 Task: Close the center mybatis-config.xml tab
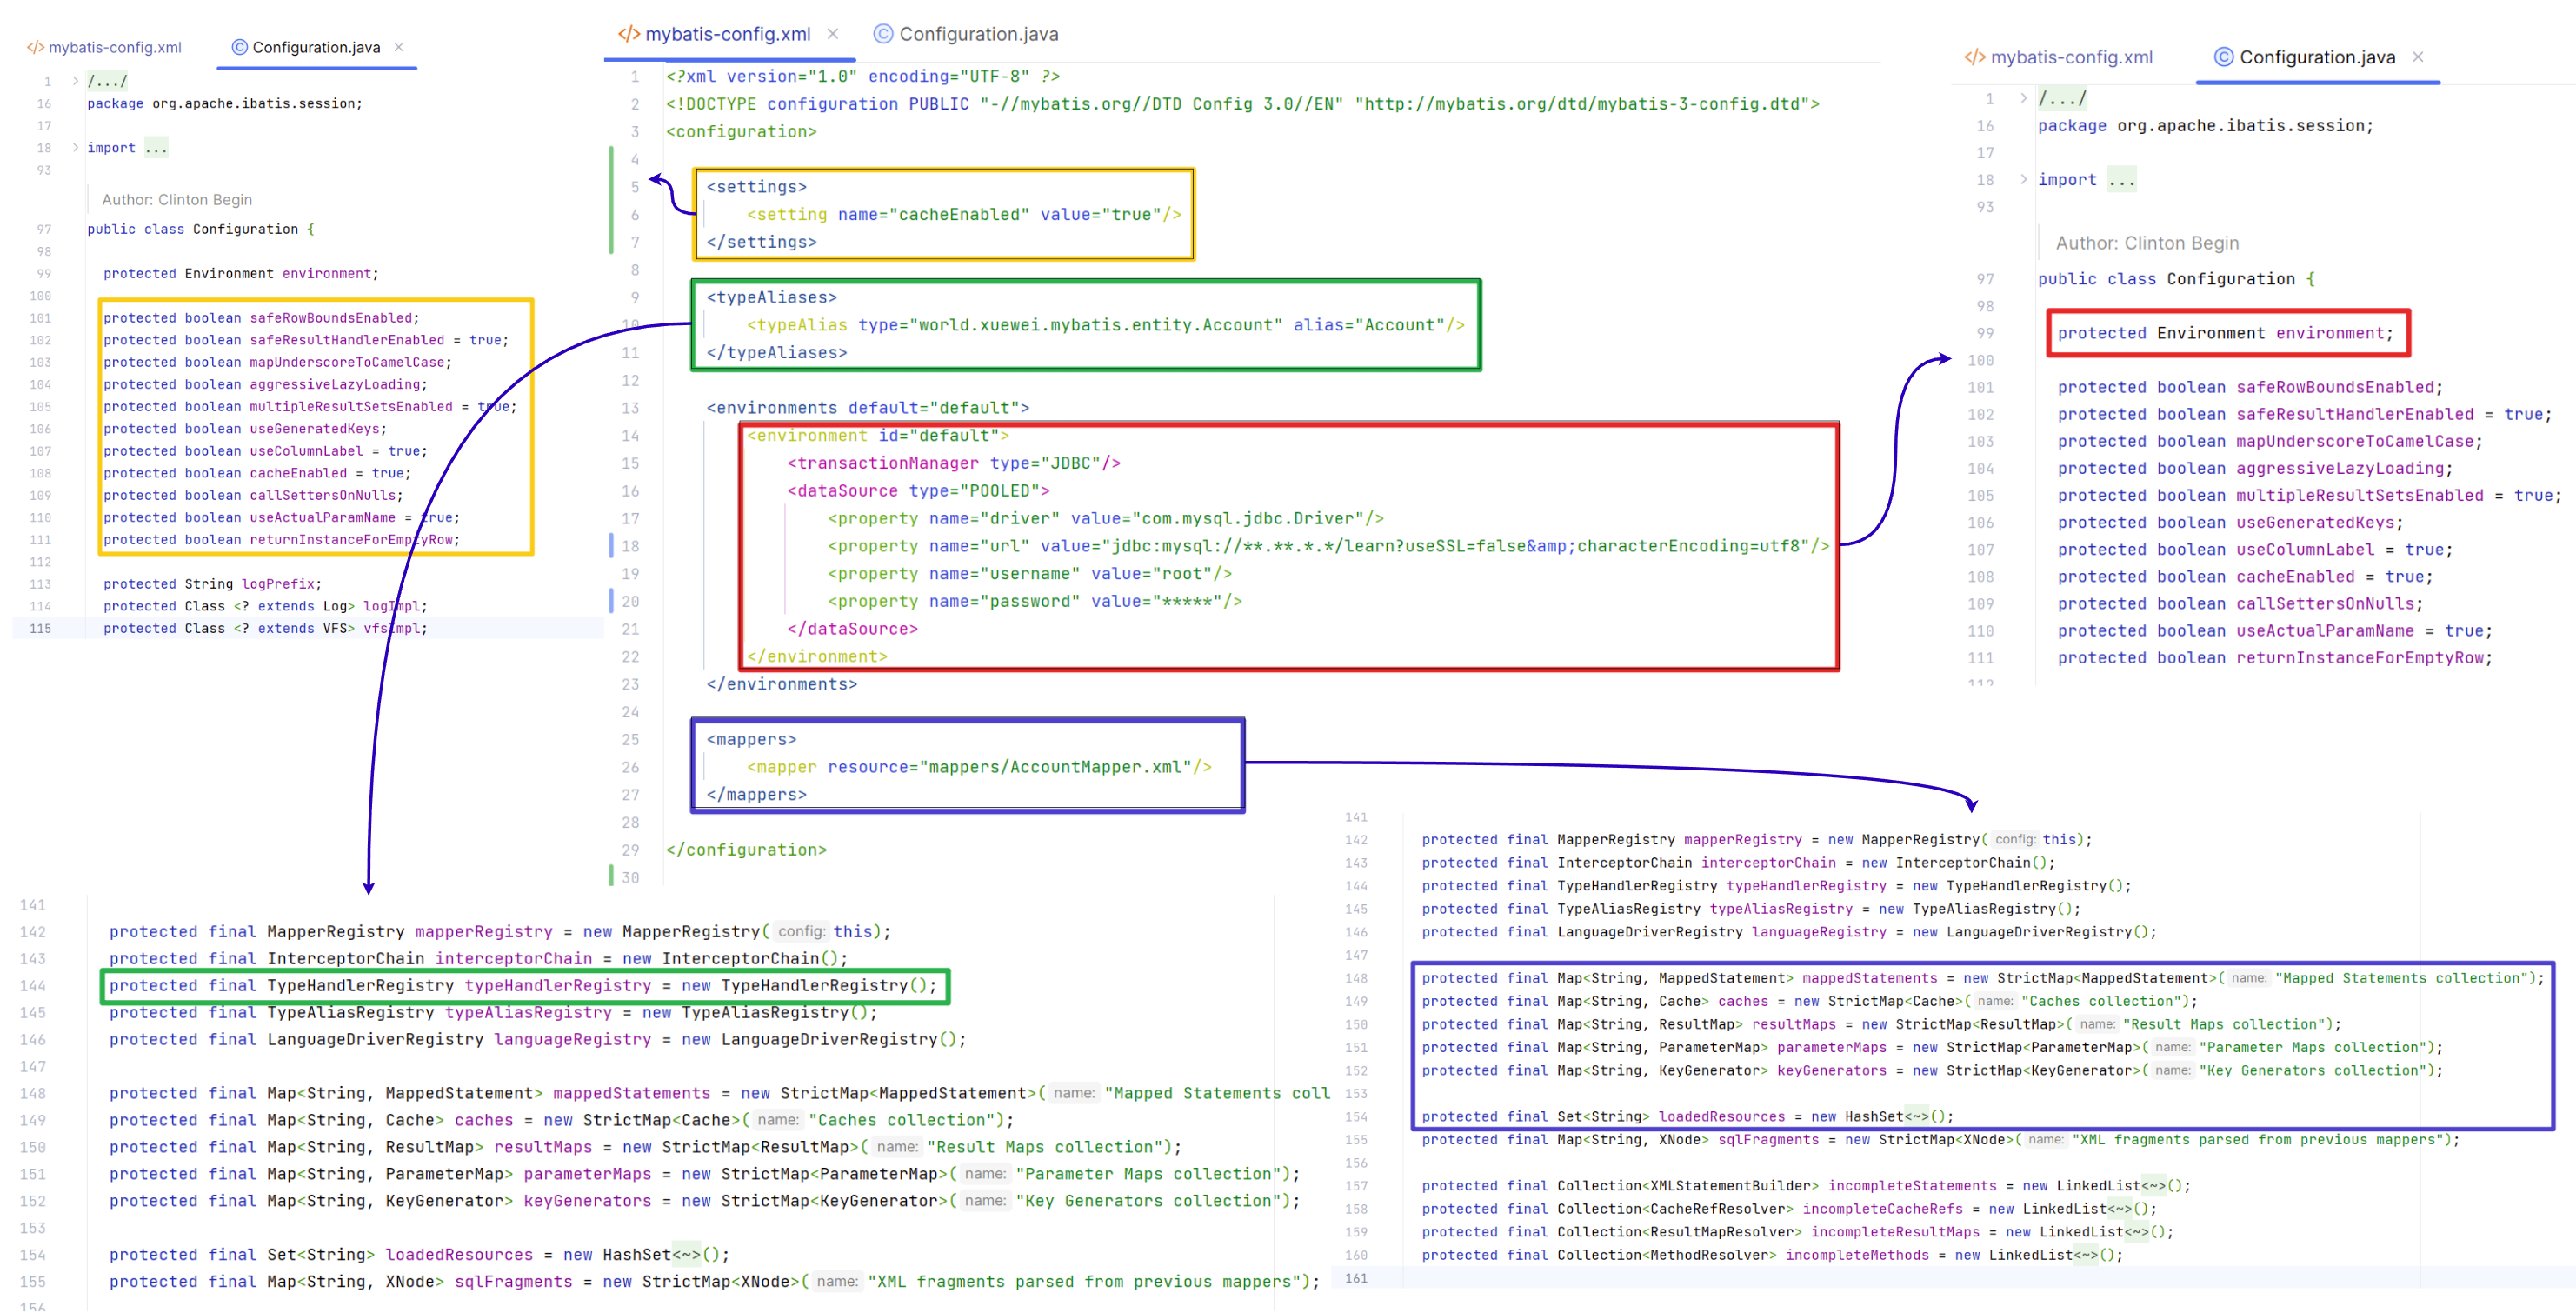pos(833,34)
